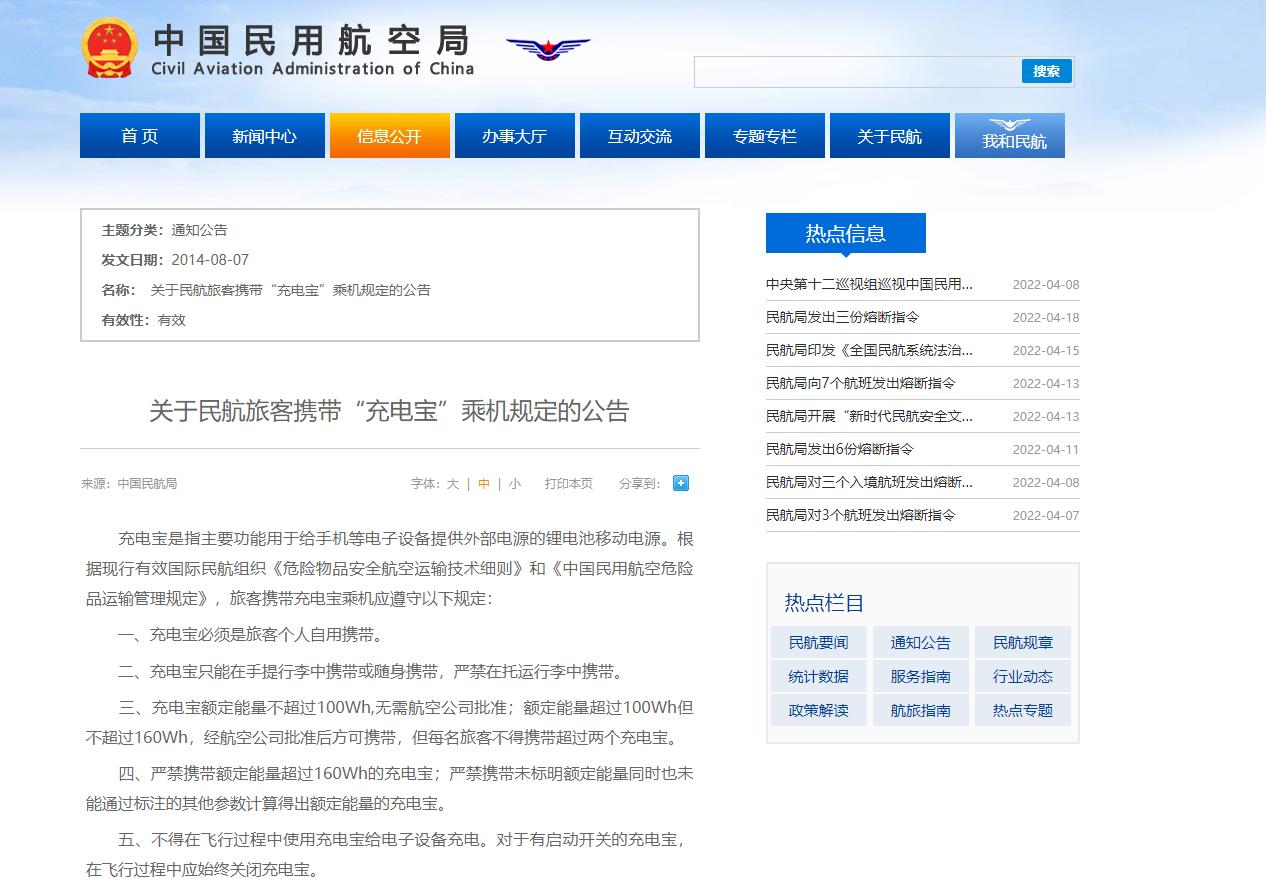Viewport: 1266px width, 885px height.
Task: Open the 热点专题 hot column
Action: pos(1022,710)
